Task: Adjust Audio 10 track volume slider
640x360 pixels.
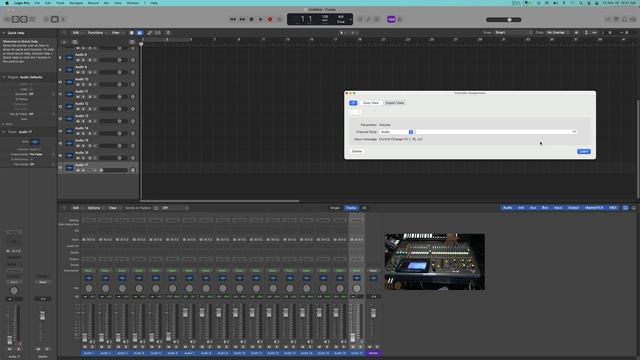Action: click(x=114, y=84)
